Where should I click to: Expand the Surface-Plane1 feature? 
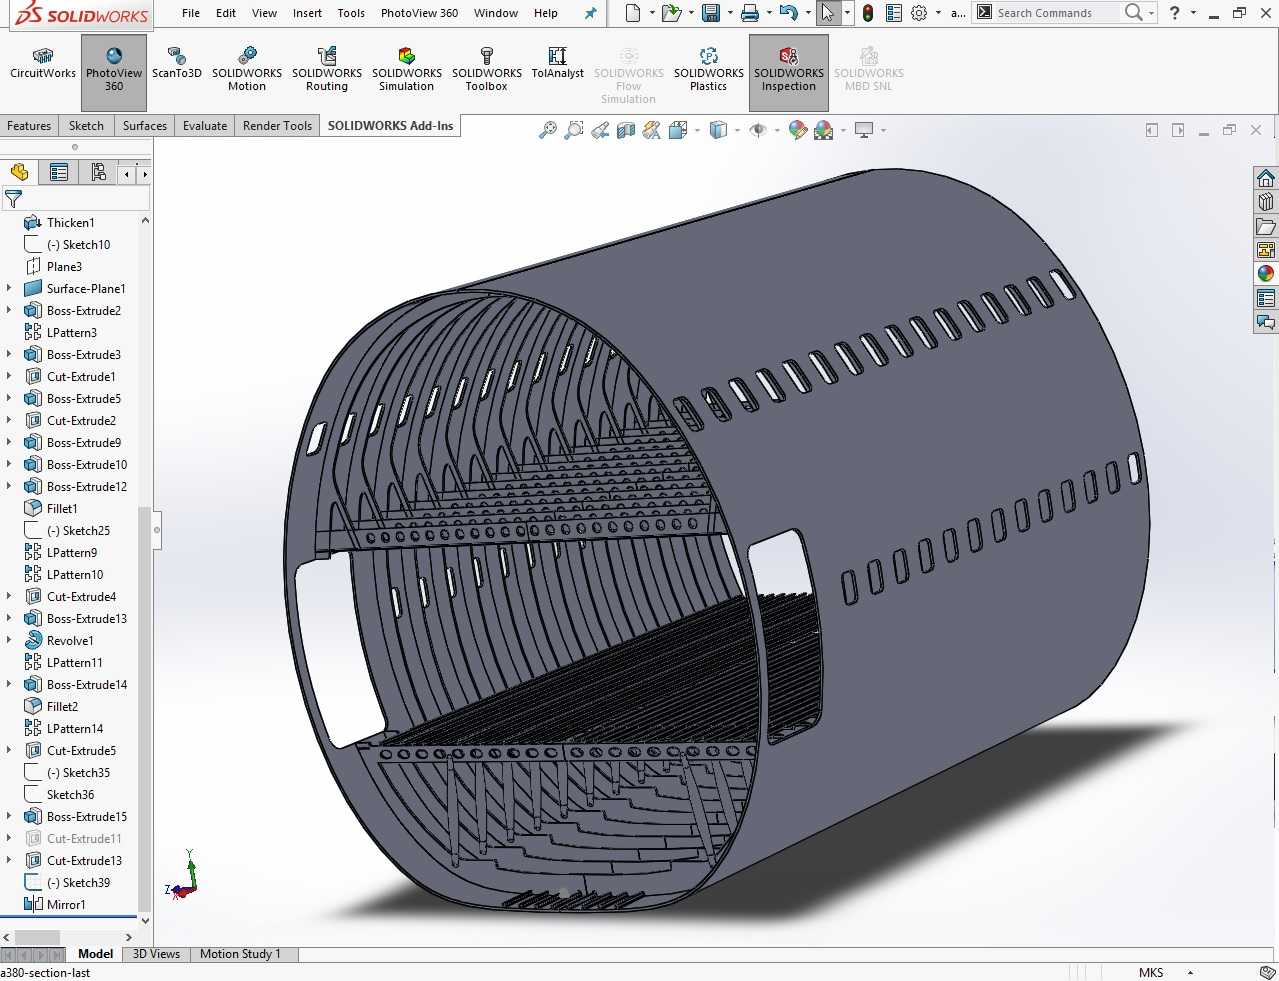(x=9, y=289)
